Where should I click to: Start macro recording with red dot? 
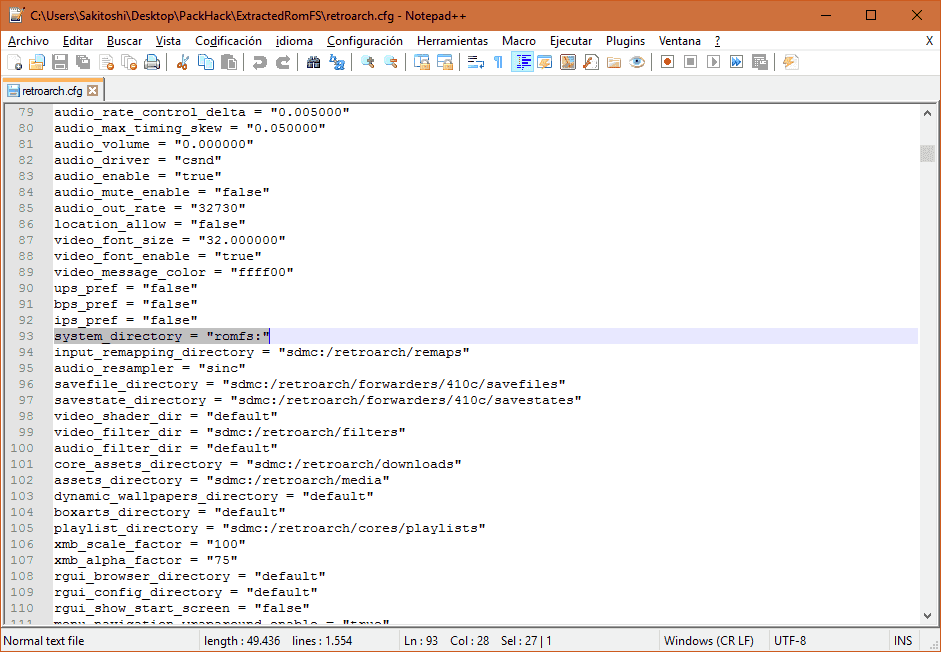667,62
